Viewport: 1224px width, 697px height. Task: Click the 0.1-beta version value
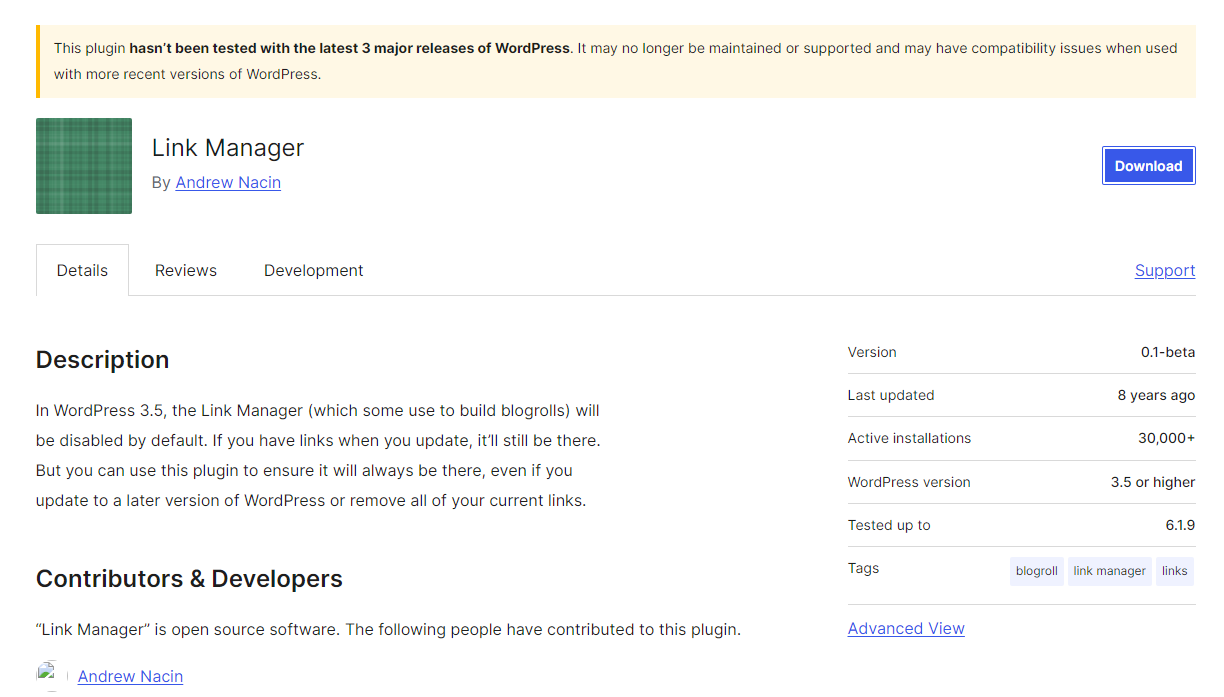[x=1167, y=352]
